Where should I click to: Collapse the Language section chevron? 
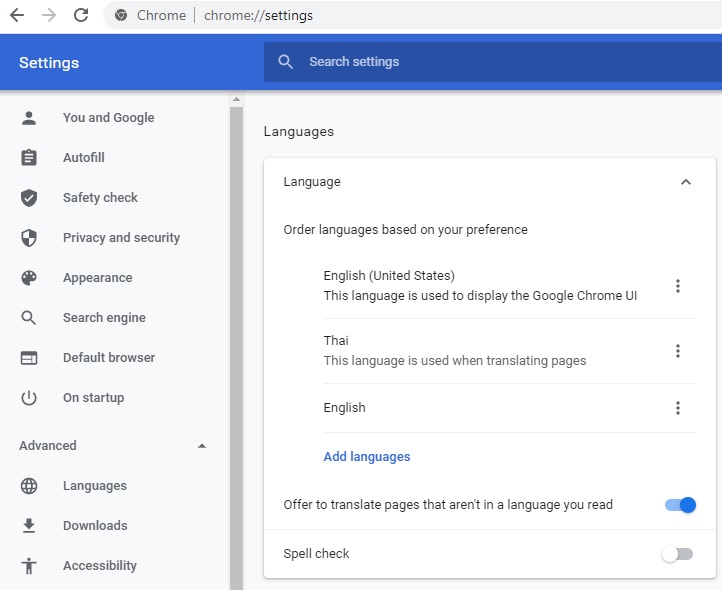[685, 182]
